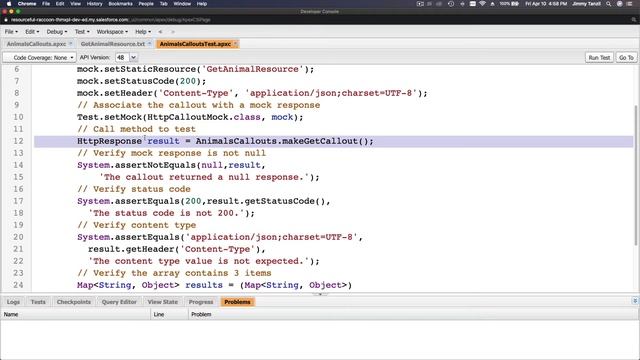
Task: Click the Salesforce URL address field
Action: coord(110,20)
